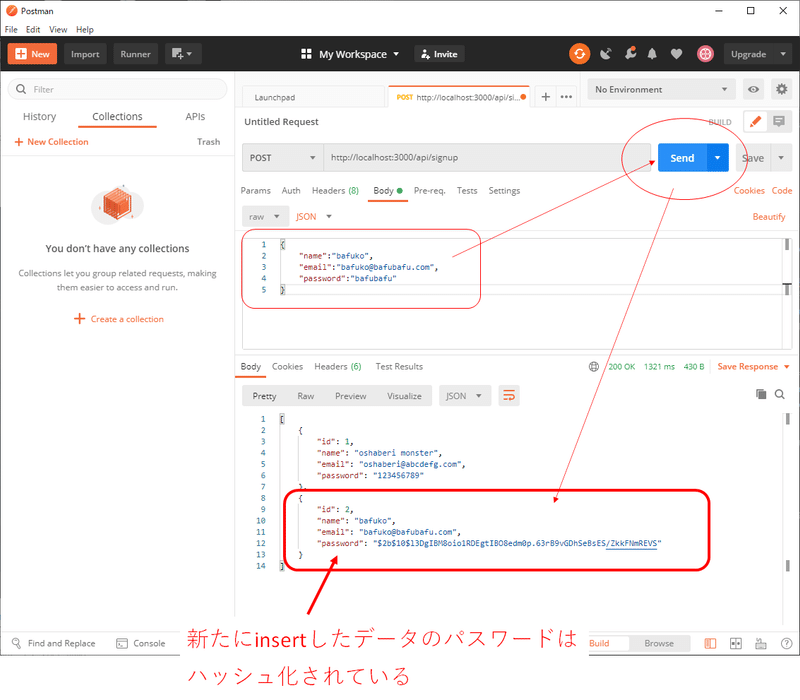The width and height of the screenshot is (800, 700).
Task: Switch to History tab
Action: (x=39, y=117)
